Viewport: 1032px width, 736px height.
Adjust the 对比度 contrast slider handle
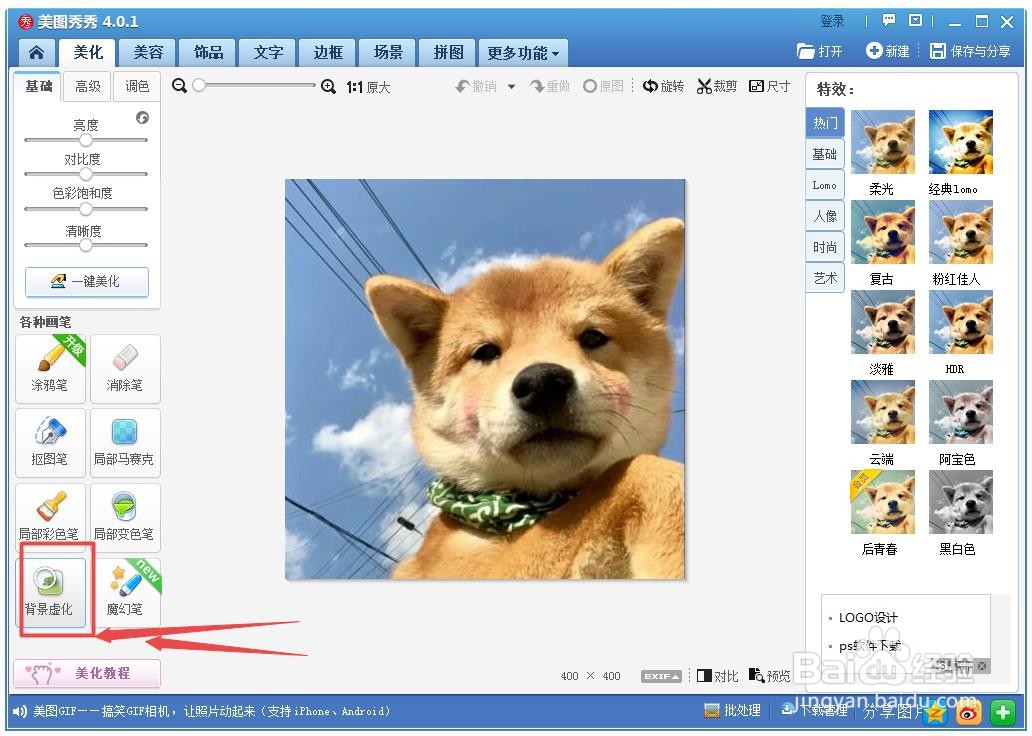tap(86, 174)
